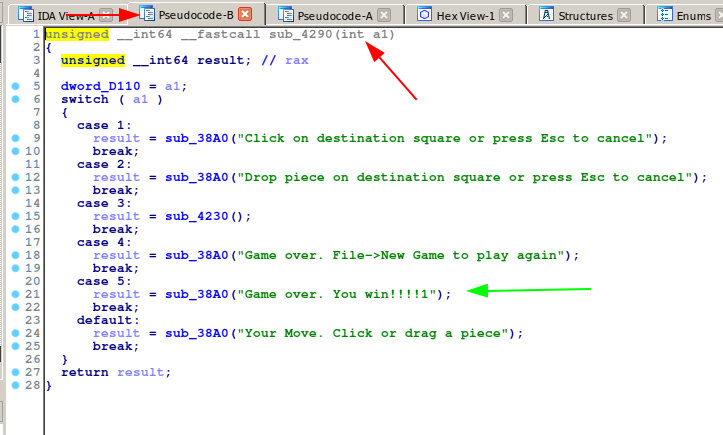Click the Enums tab icon
This screenshot has height=435, width=723.
click(664, 15)
